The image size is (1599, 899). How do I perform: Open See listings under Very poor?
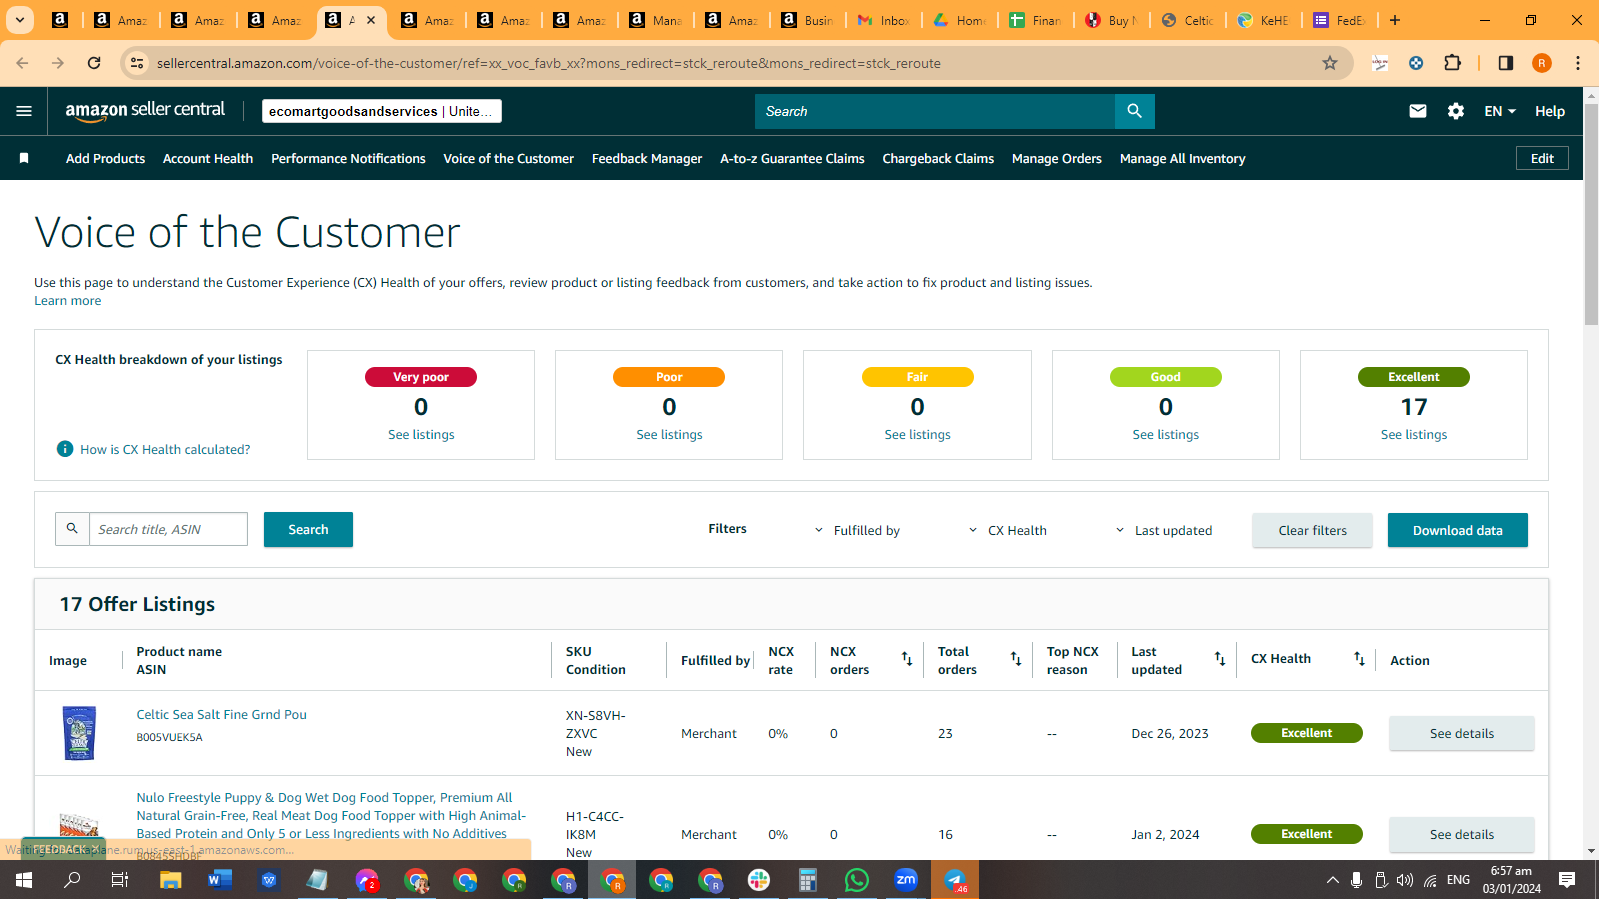(421, 435)
